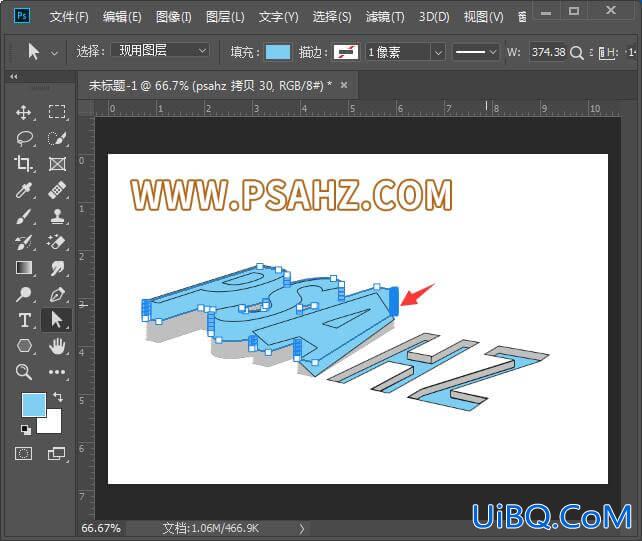Click the W width field 374.38
Image resolution: width=642 pixels, height=541 pixels.
(548, 52)
